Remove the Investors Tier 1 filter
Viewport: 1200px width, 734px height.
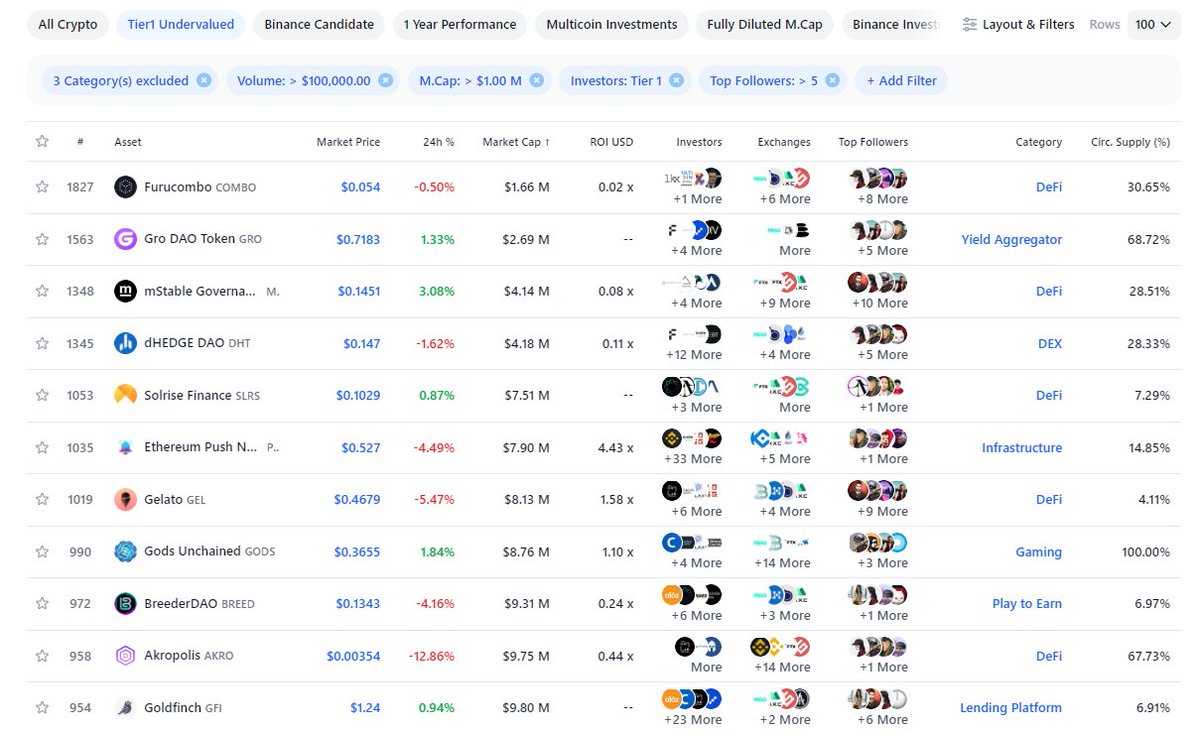pyautogui.click(x=677, y=80)
